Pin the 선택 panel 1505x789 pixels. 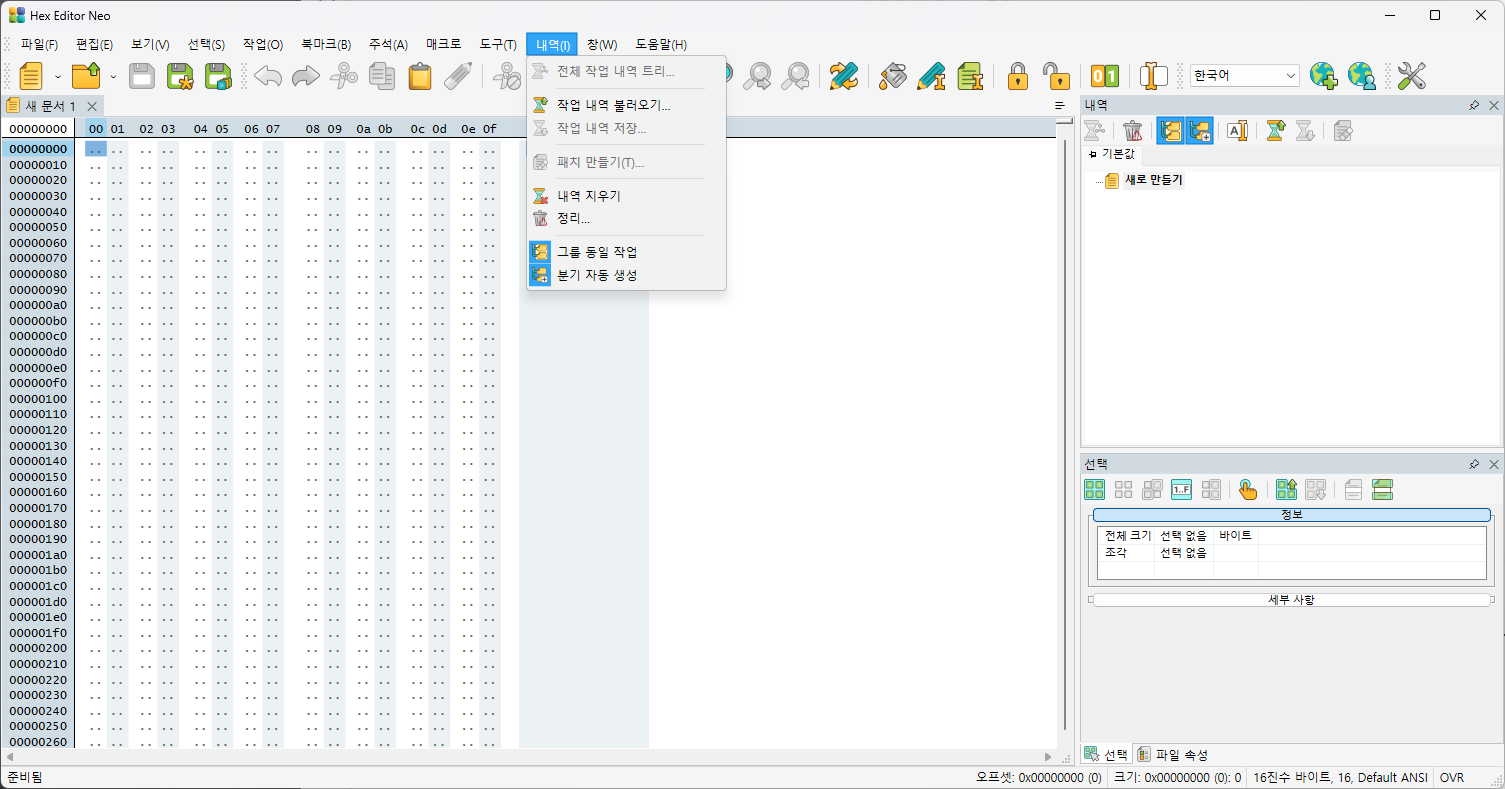(1474, 464)
